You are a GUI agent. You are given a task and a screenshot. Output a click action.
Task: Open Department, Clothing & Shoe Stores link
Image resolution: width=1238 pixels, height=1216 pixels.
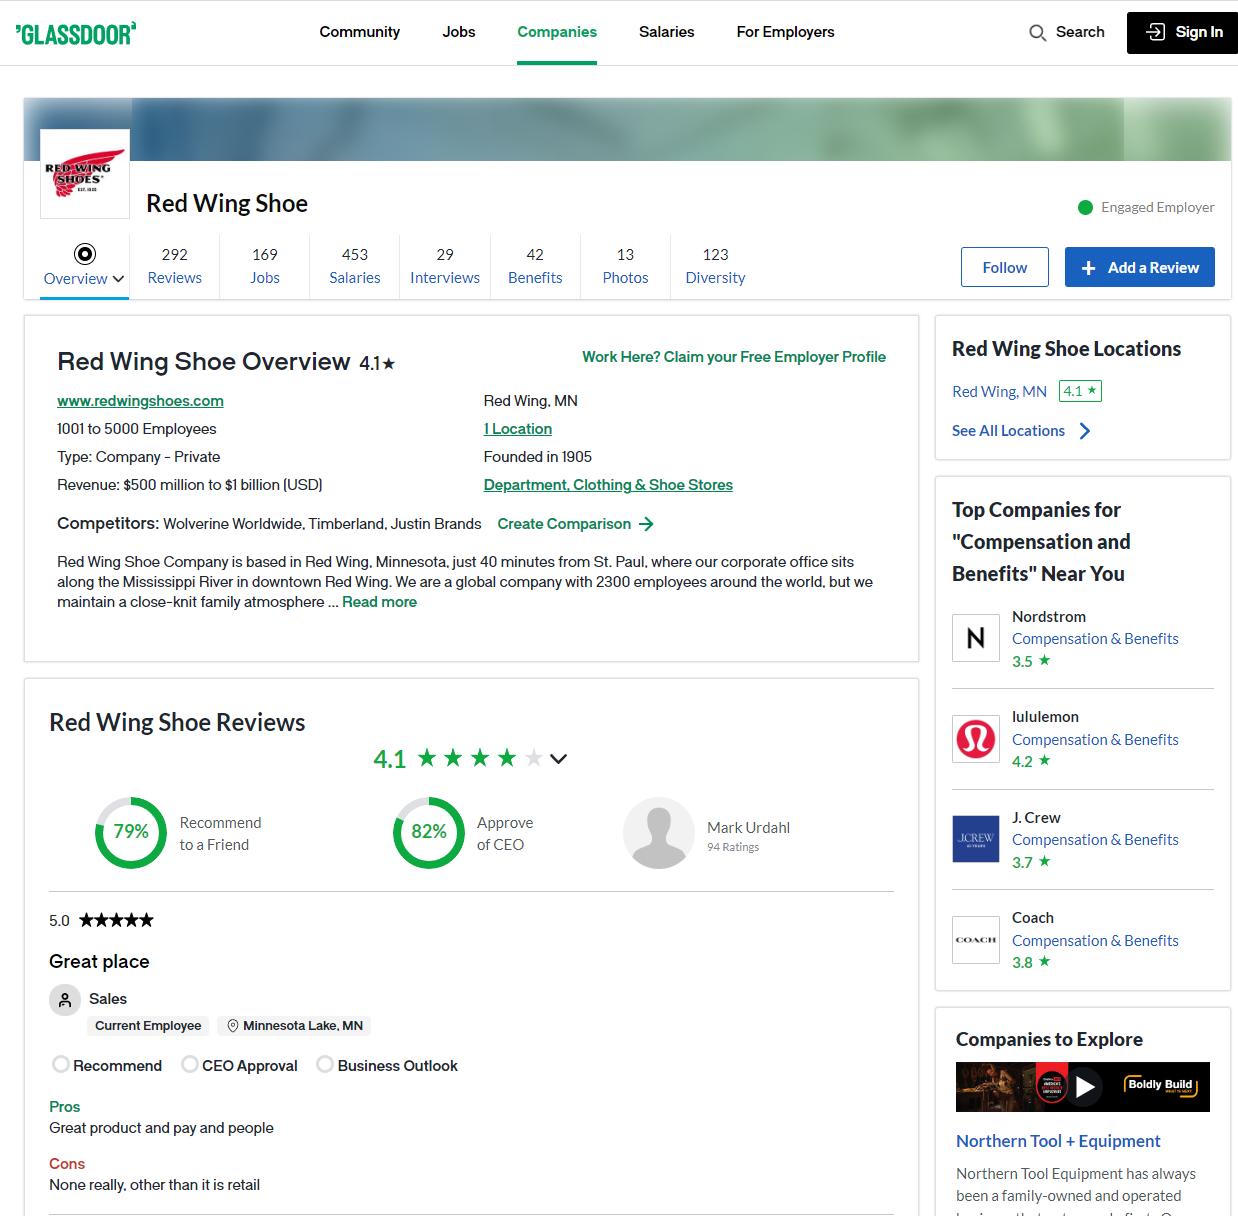tap(608, 485)
